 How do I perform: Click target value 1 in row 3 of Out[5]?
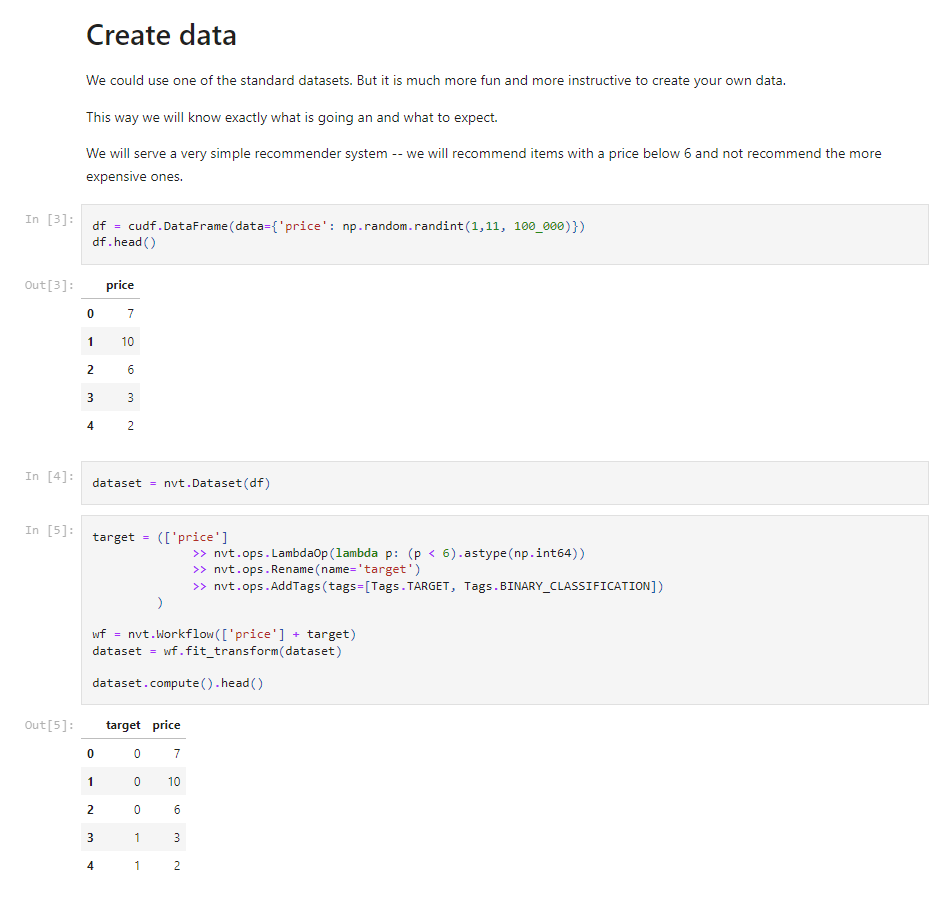point(137,838)
